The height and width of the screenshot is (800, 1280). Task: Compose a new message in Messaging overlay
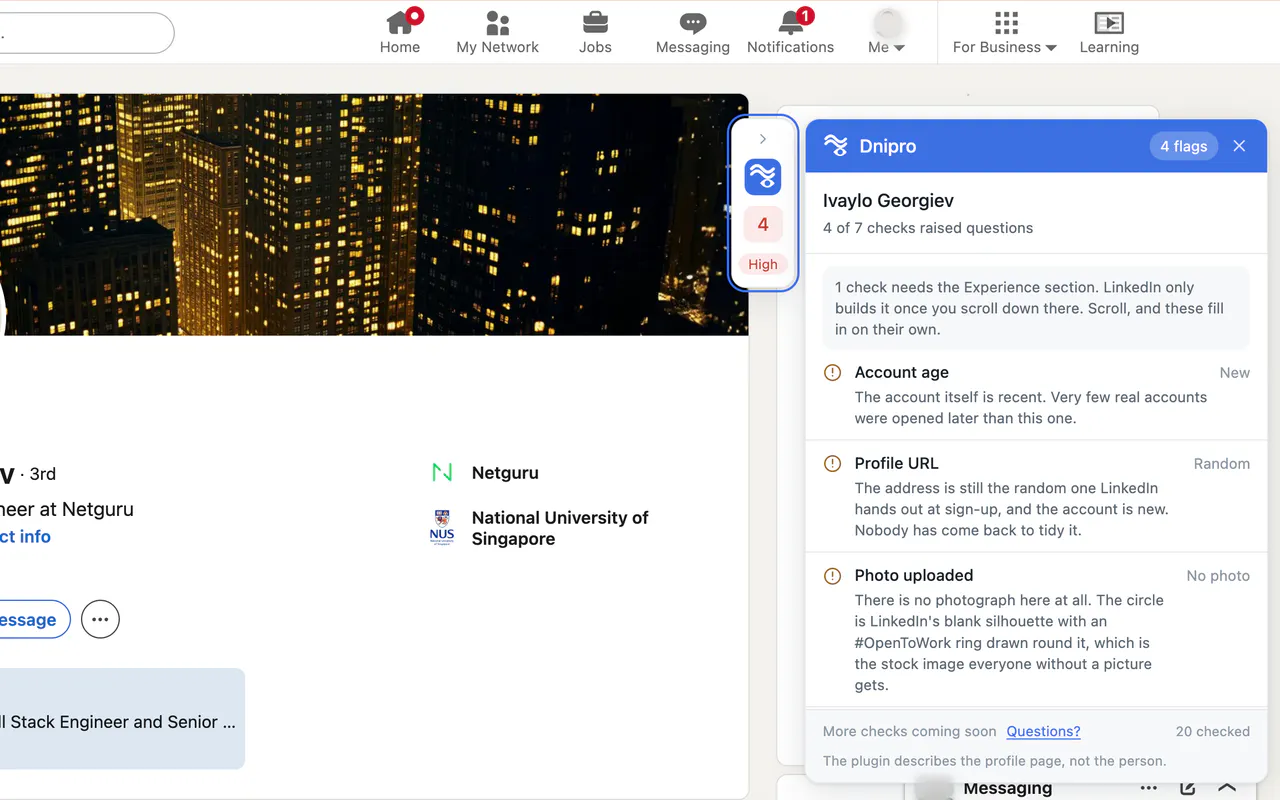[1187, 789]
